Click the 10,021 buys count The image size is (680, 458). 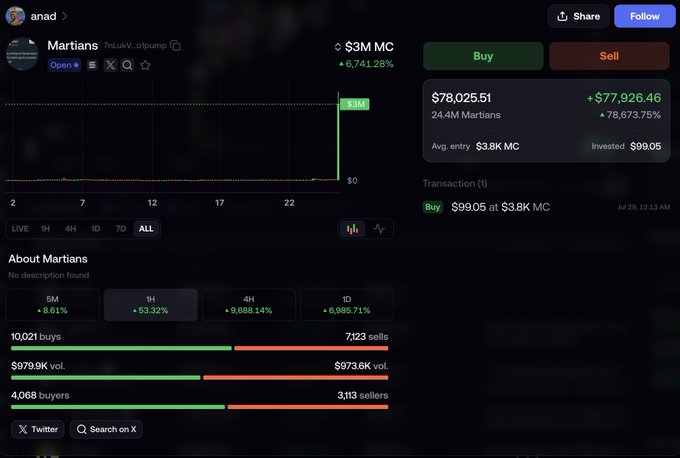[x=36, y=337]
